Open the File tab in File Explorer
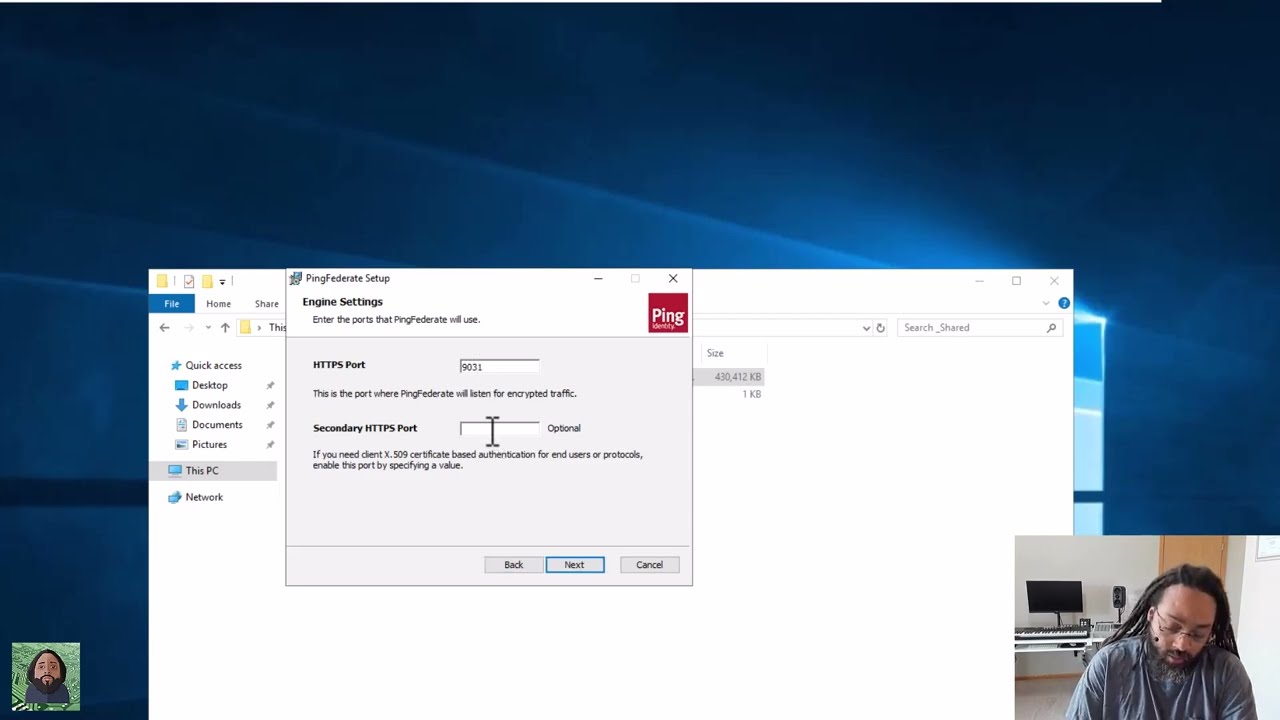 point(172,304)
